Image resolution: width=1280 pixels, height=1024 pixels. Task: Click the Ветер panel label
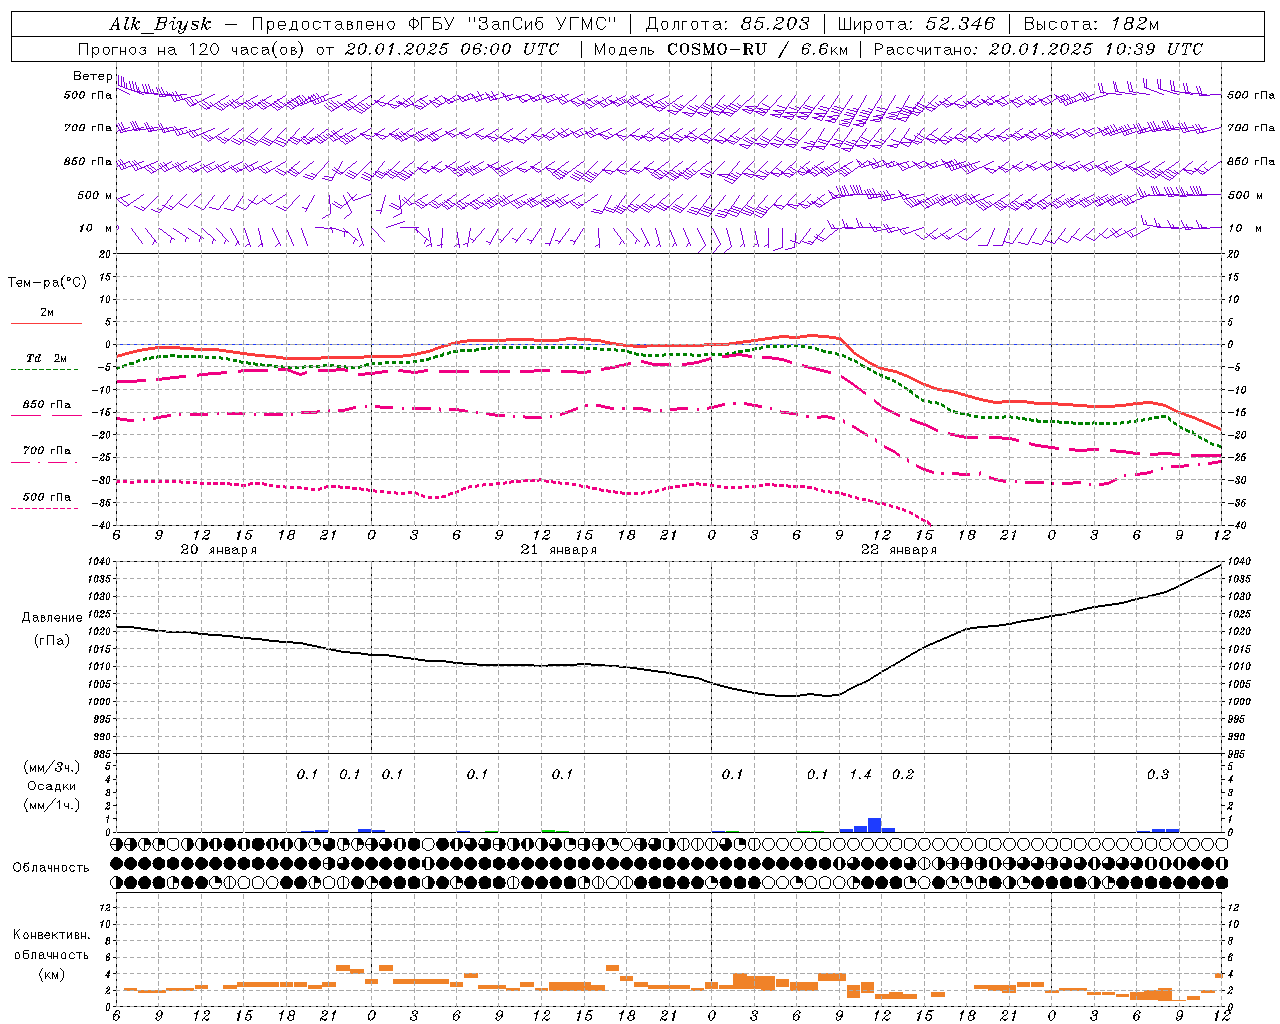93,76
